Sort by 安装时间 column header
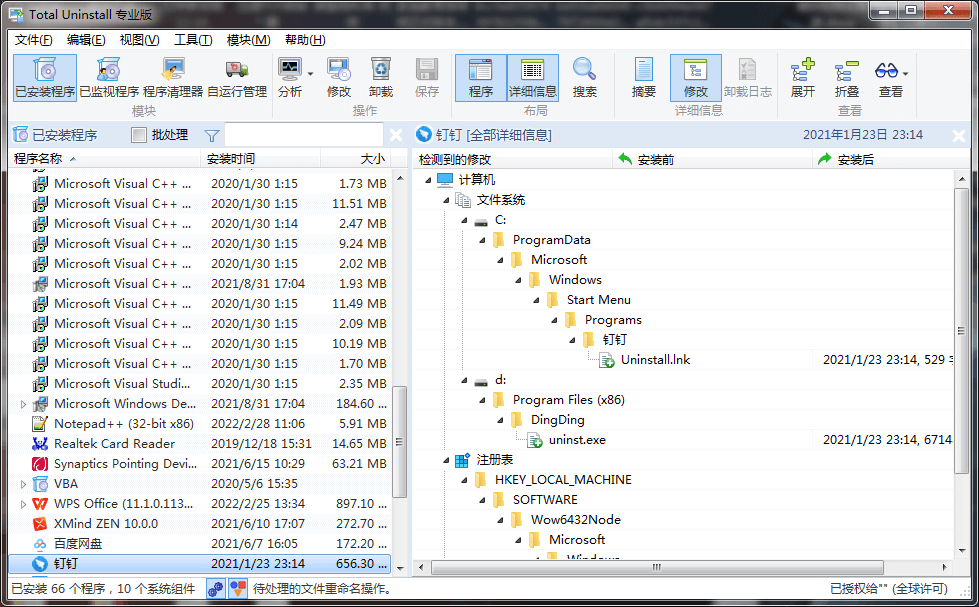The height and width of the screenshot is (607, 979). pos(260,159)
